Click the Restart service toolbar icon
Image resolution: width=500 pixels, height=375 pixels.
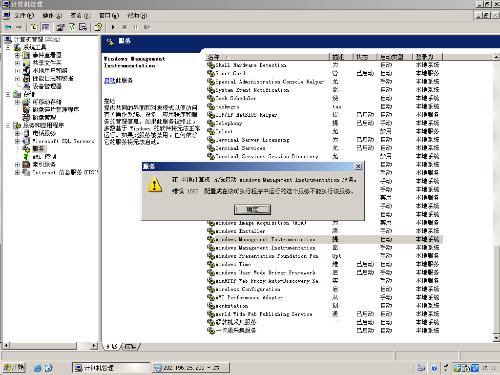[x=147, y=27]
